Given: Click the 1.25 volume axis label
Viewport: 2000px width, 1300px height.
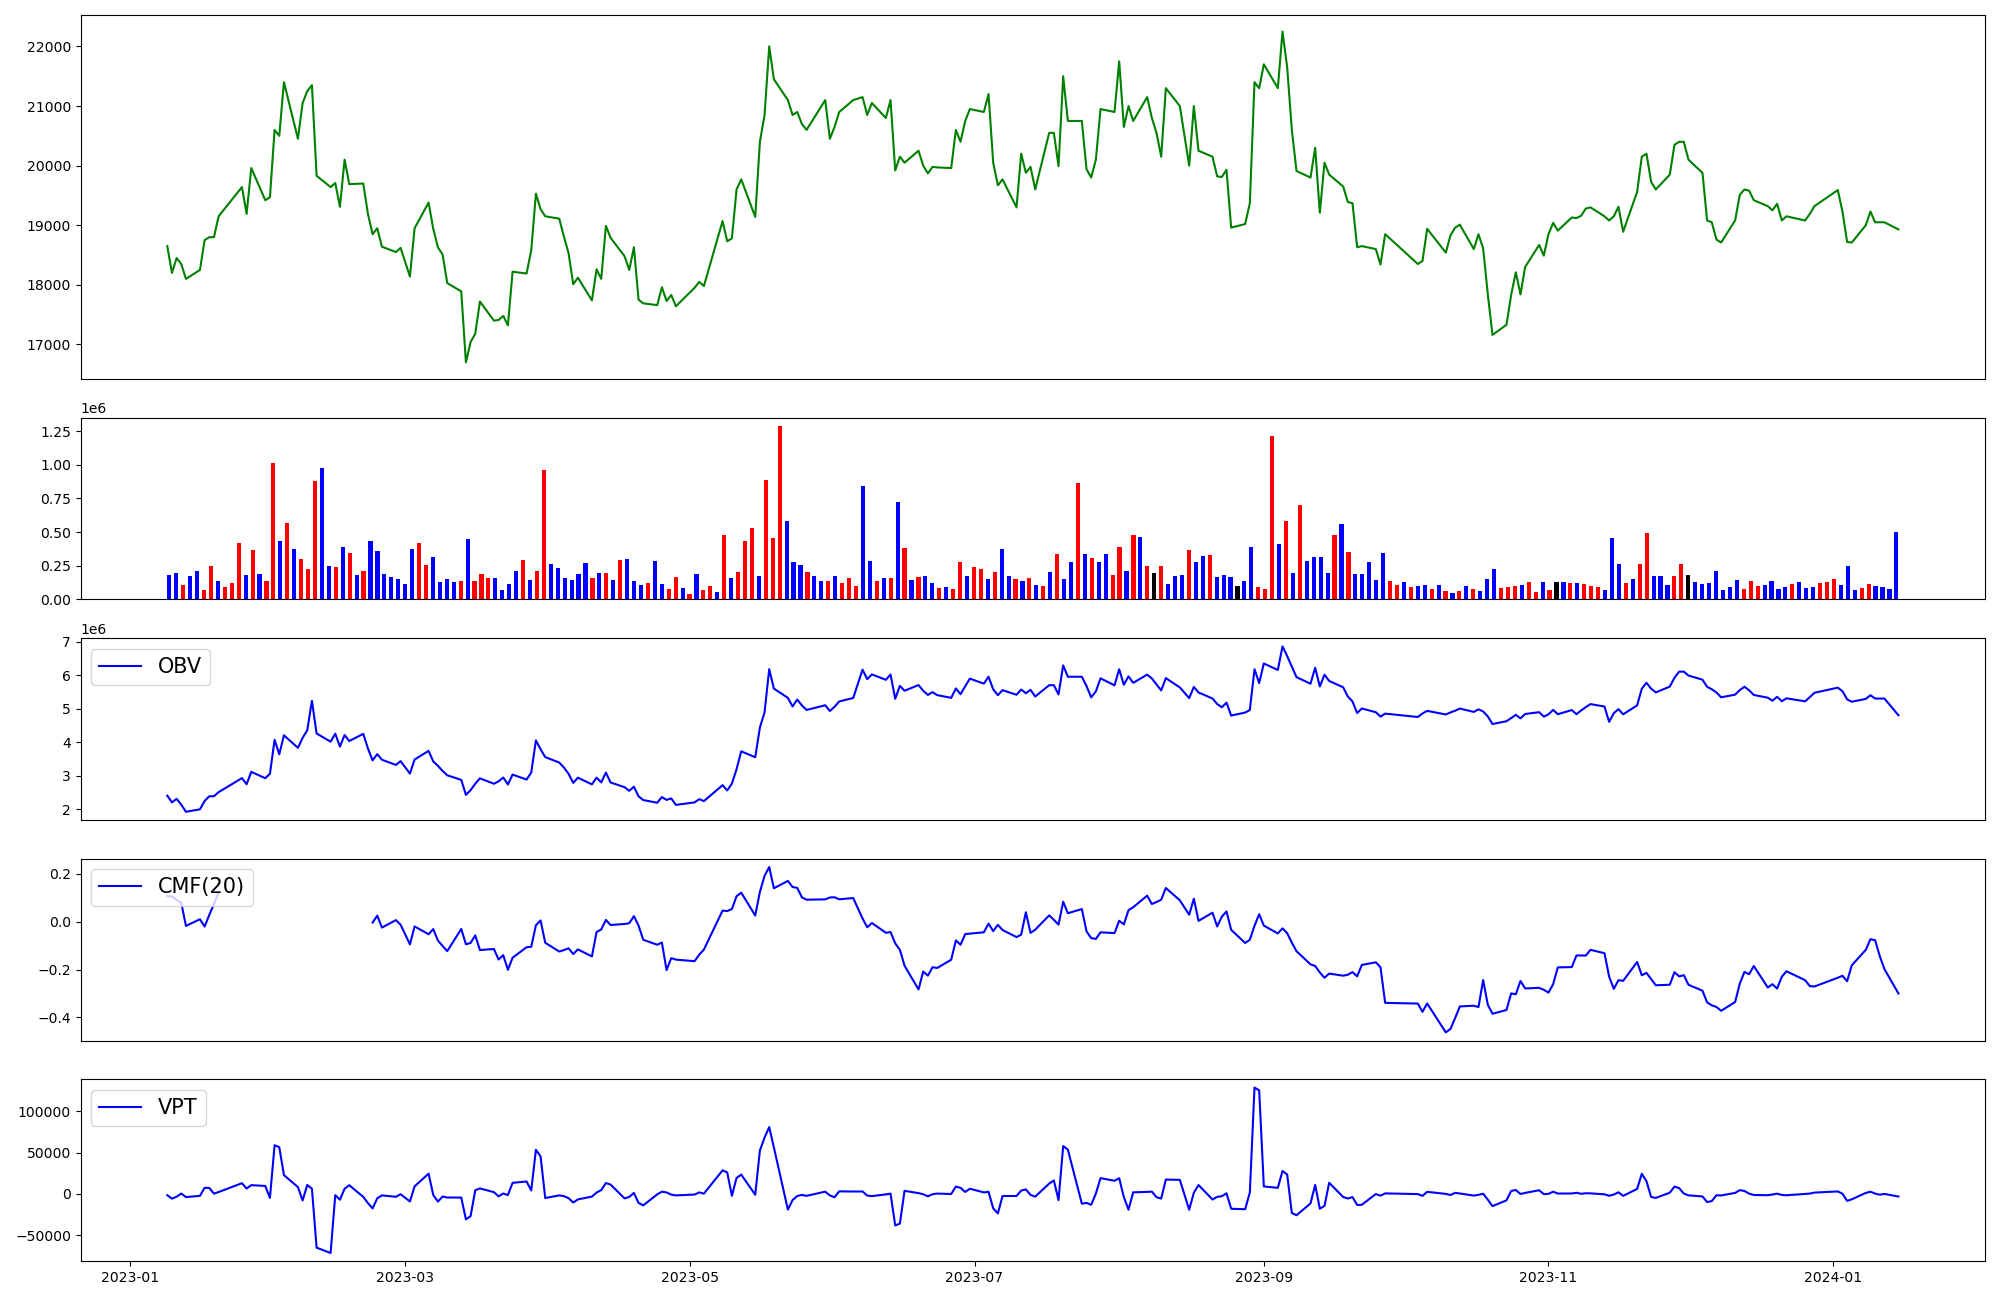Looking at the screenshot, I should click(56, 432).
